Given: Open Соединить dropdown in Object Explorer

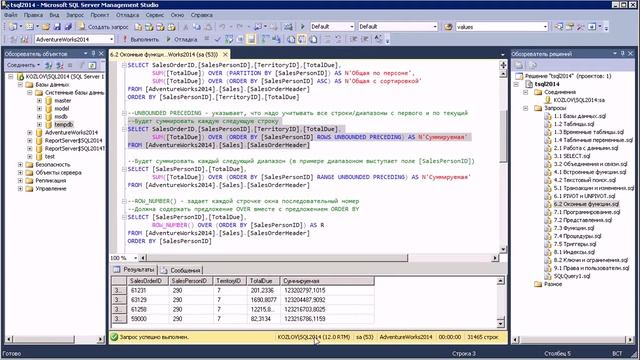Looking at the screenshot, I should 23,65.
